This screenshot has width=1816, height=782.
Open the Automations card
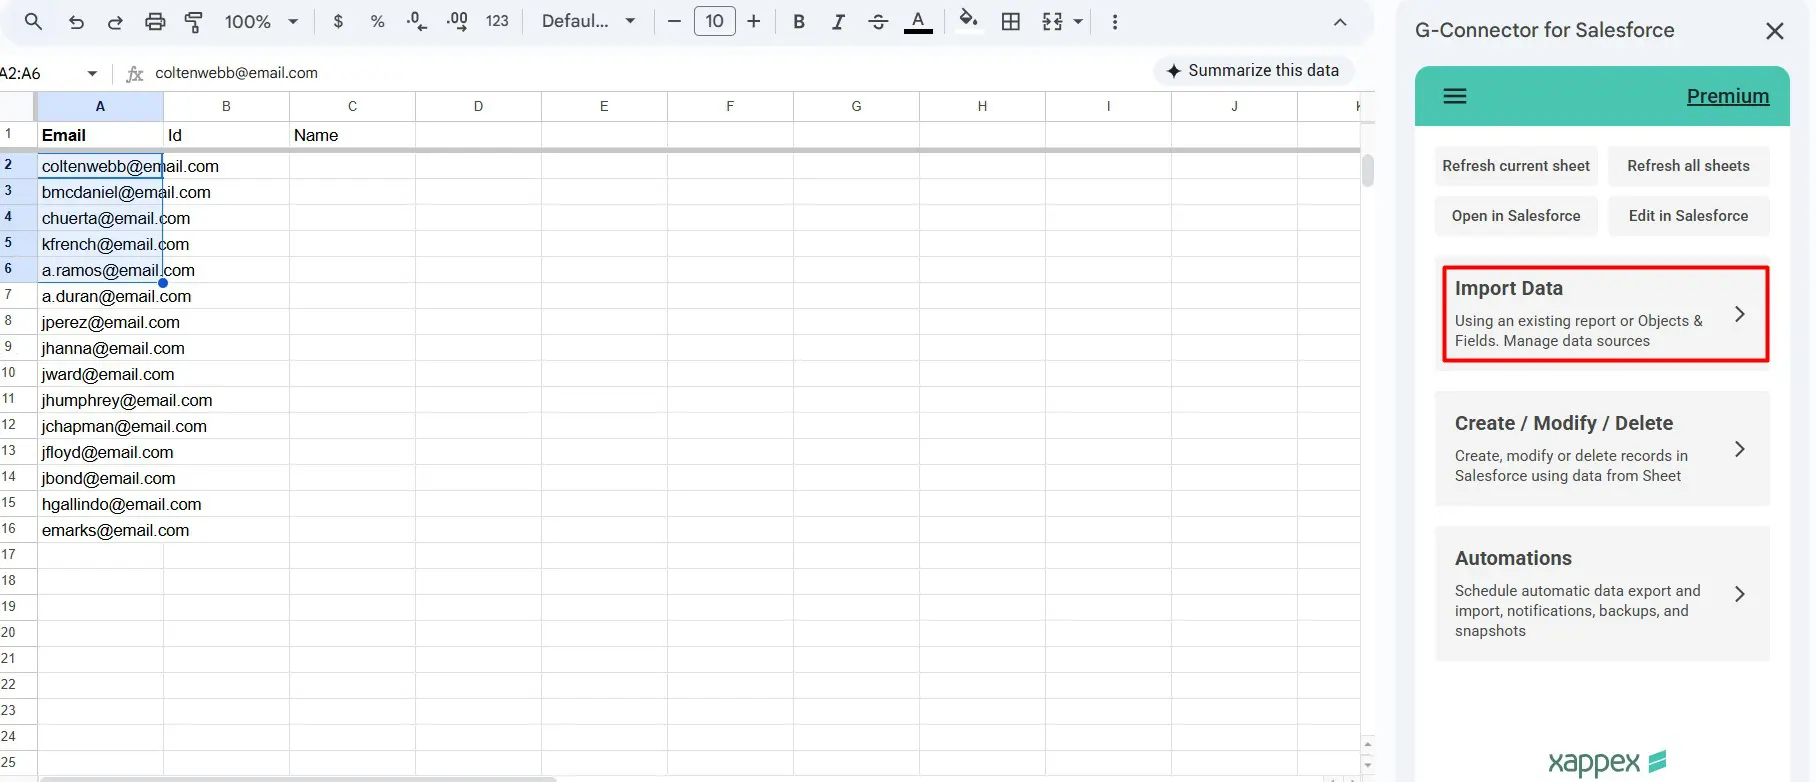[1602, 594]
